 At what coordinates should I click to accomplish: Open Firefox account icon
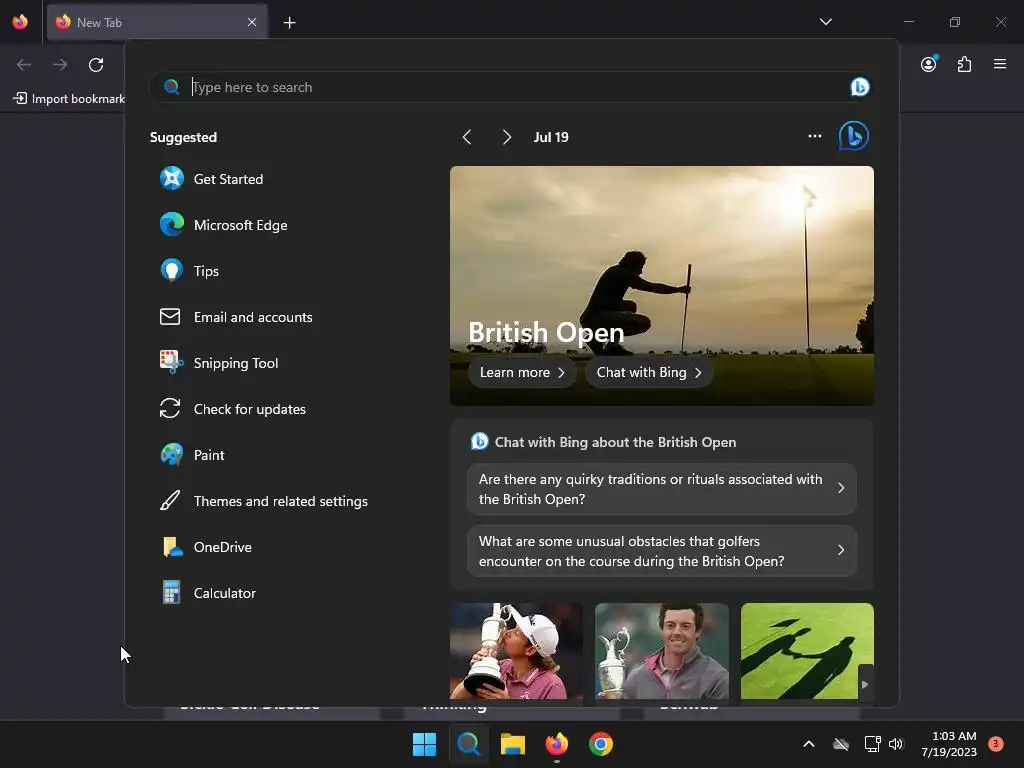(929, 64)
